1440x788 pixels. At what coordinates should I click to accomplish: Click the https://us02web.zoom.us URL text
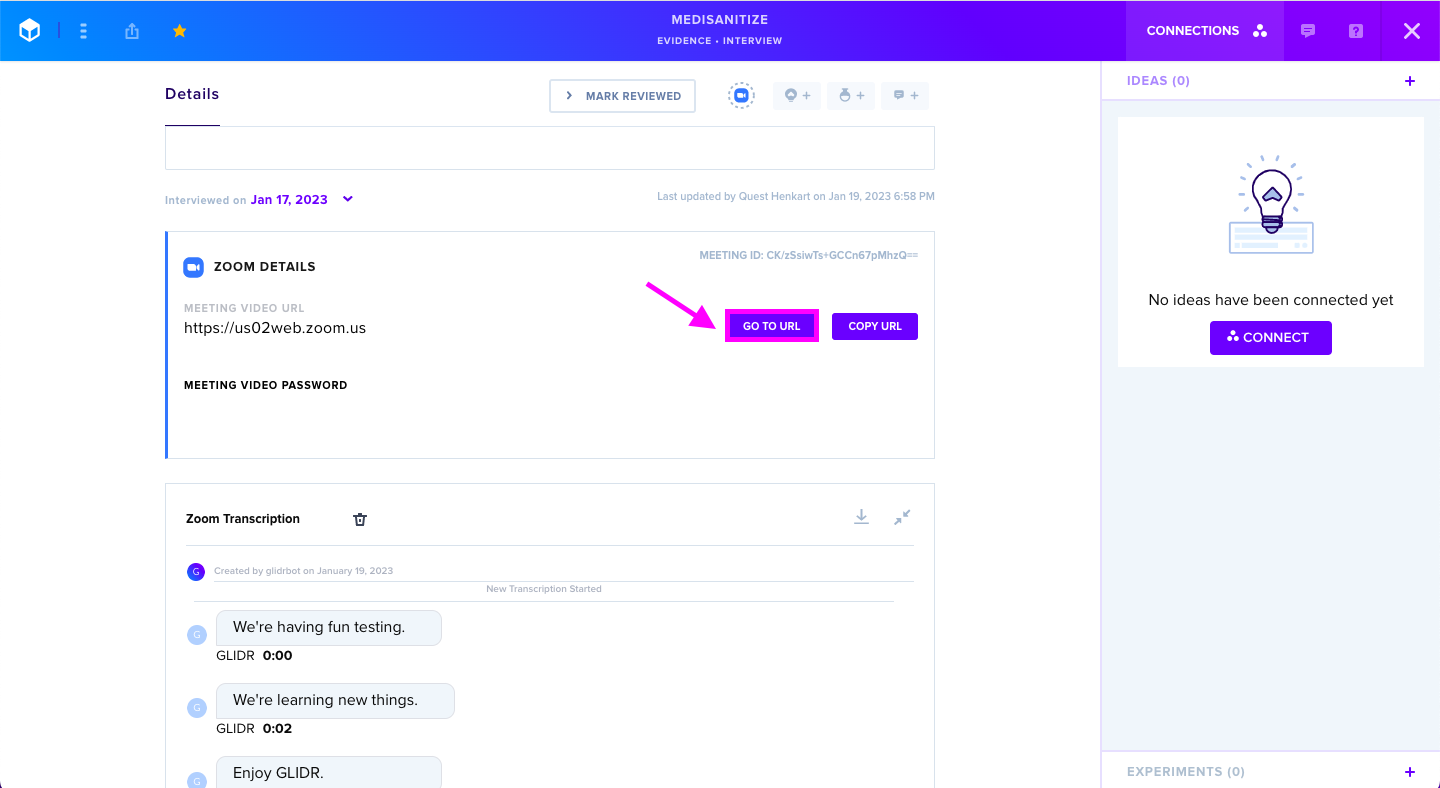coord(275,328)
